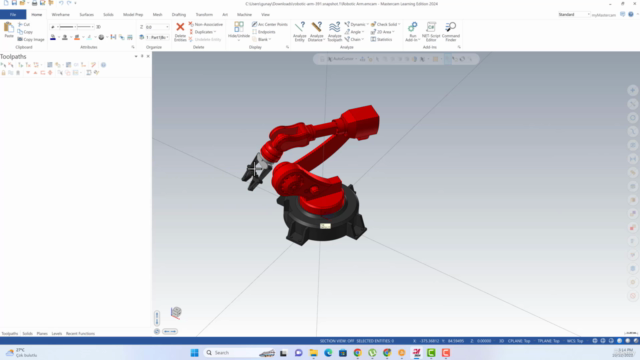Expand the Attributes group dialog launcher
640x360 pixels.
pos(133,47)
